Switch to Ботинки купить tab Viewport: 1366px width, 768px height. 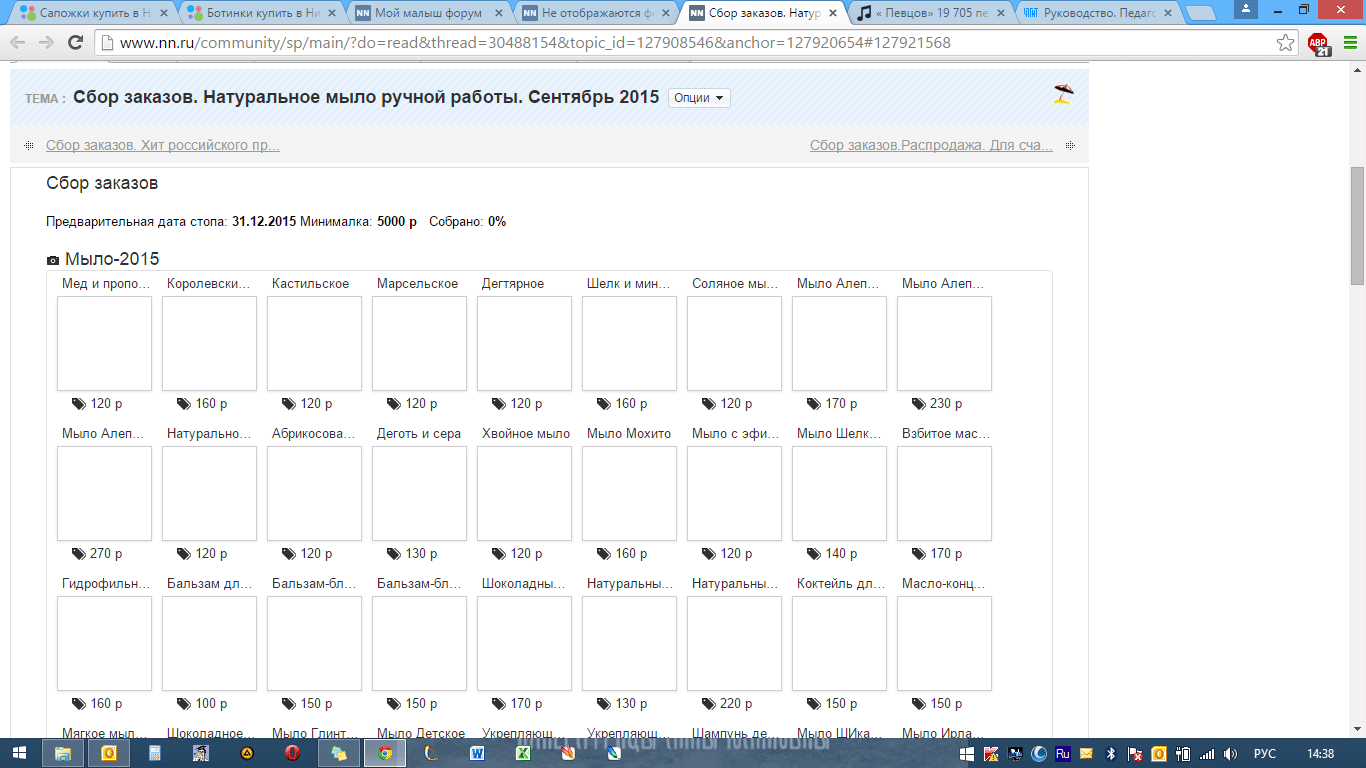click(x=260, y=14)
